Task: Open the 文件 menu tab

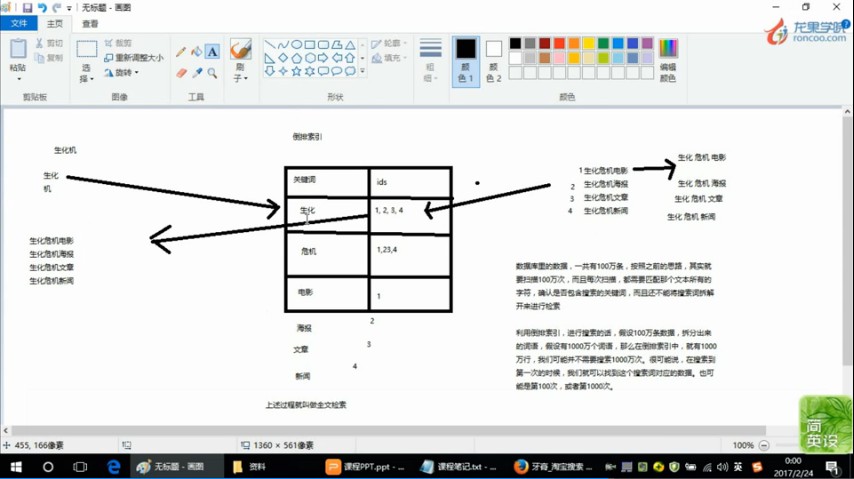Action: tap(19, 23)
